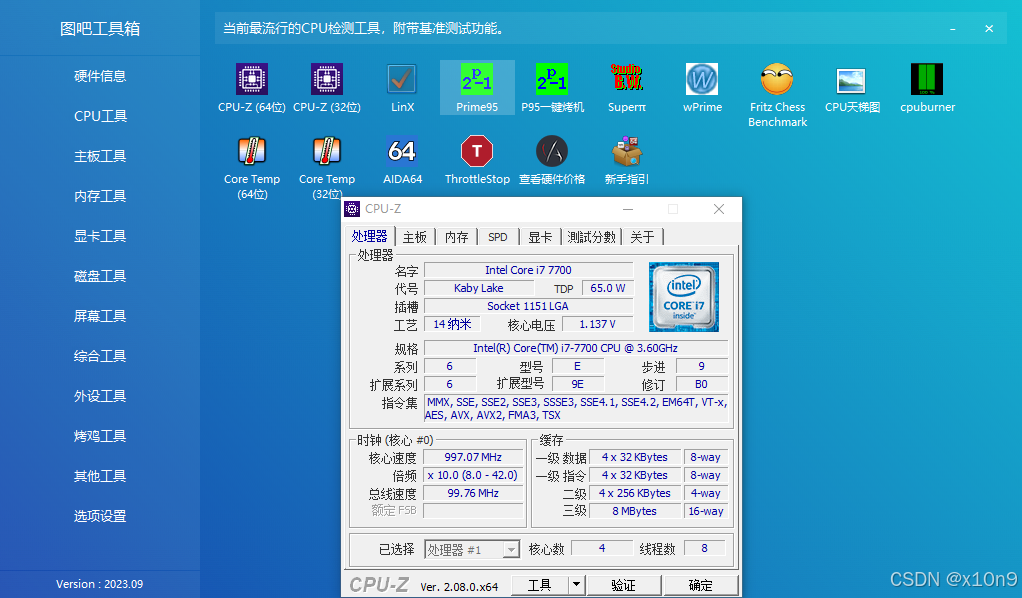
Task: Launch the AIDA64 icon
Action: pyautogui.click(x=402, y=151)
